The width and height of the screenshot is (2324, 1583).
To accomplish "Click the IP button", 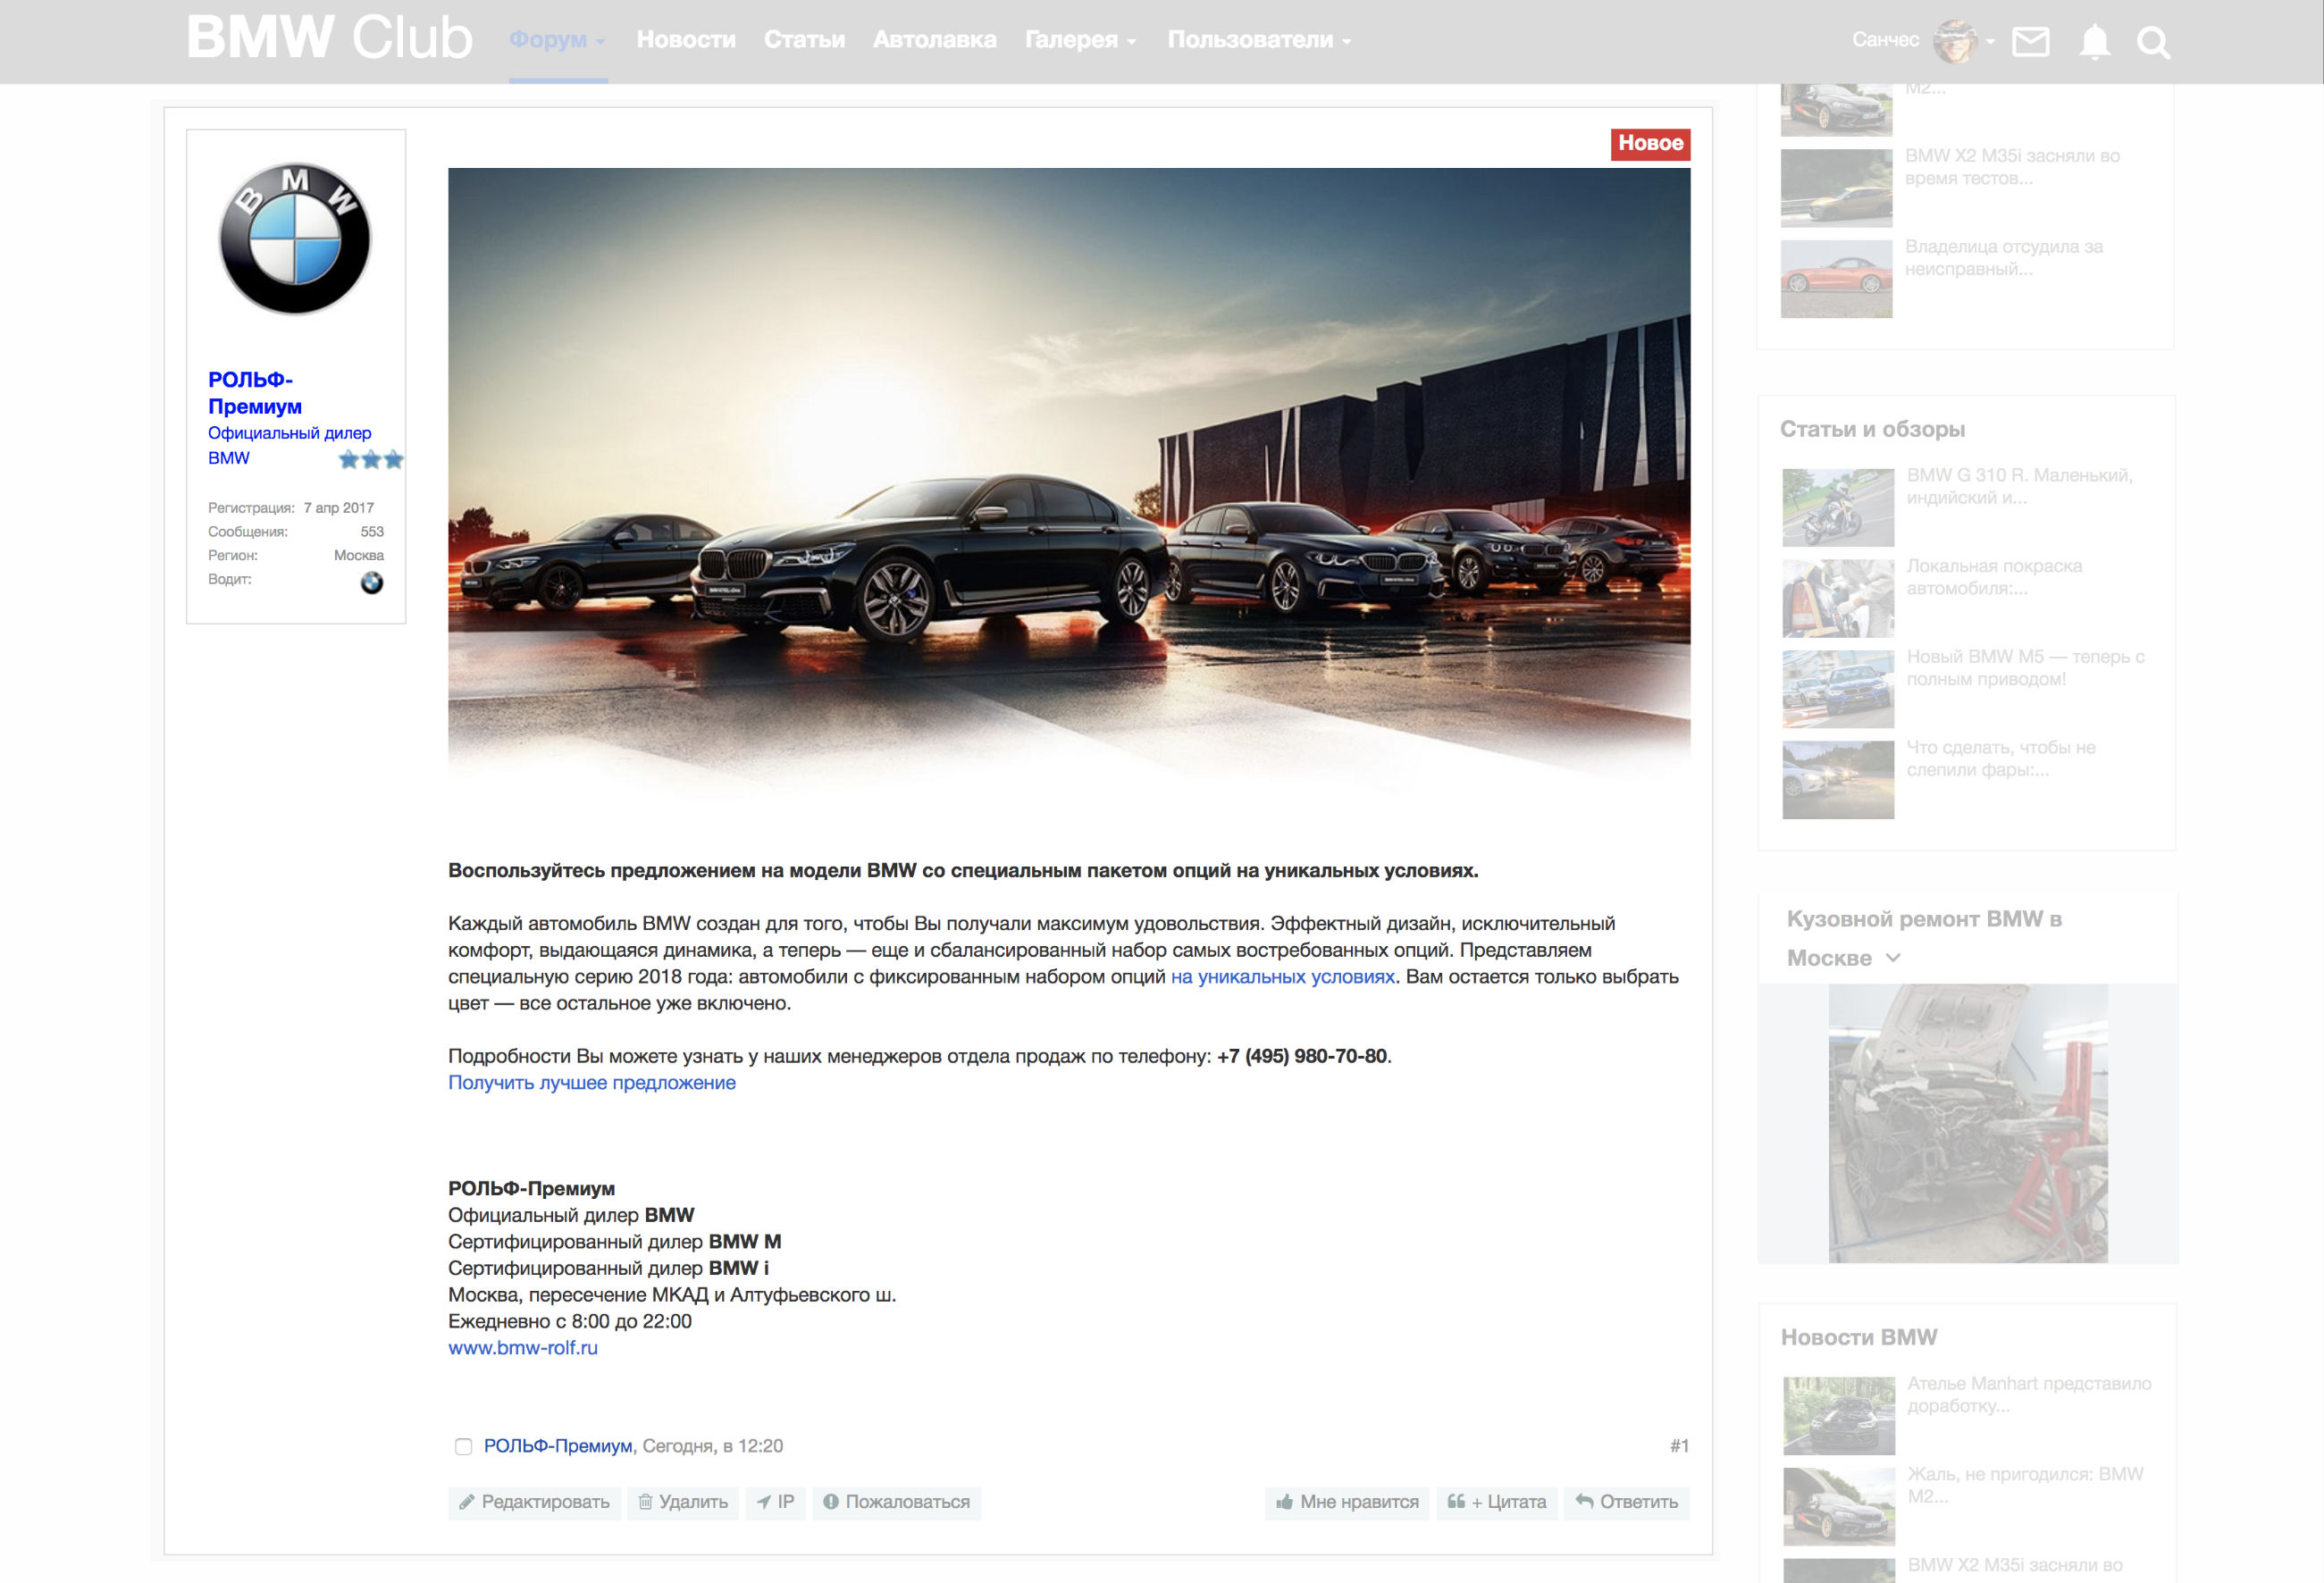I will pos(775,1502).
